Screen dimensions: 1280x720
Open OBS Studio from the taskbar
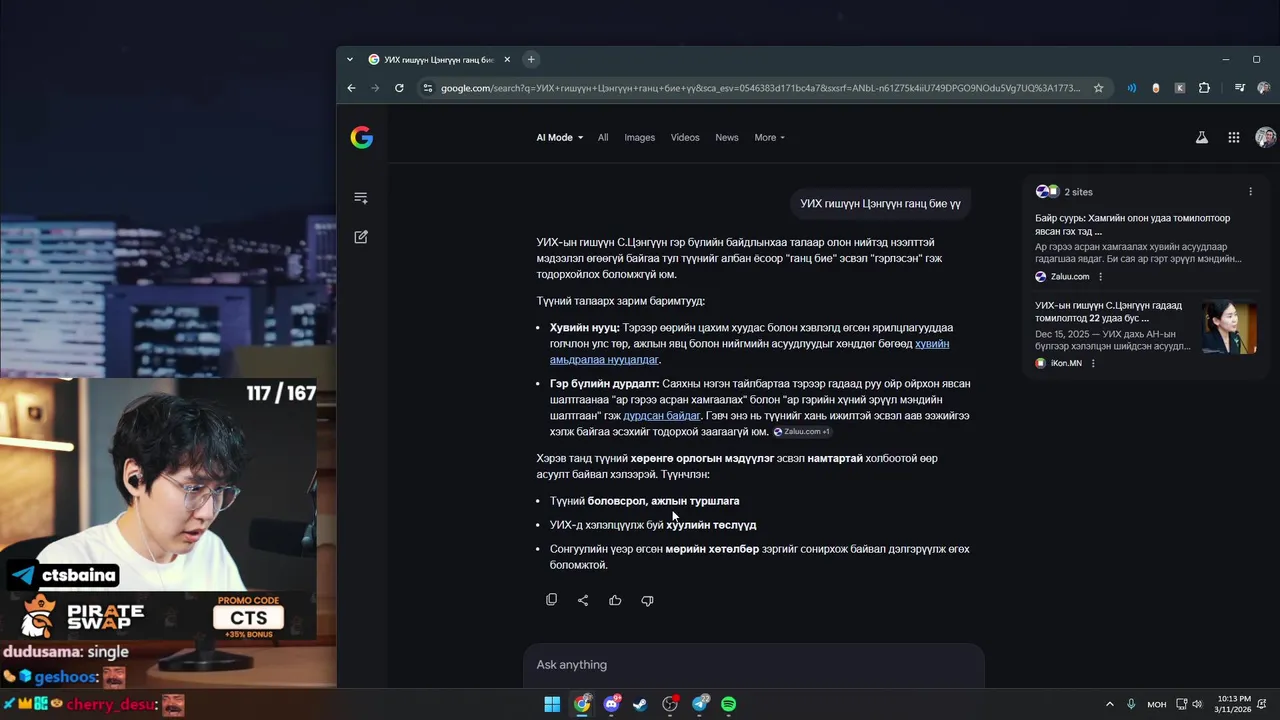pyautogui.click(x=670, y=704)
